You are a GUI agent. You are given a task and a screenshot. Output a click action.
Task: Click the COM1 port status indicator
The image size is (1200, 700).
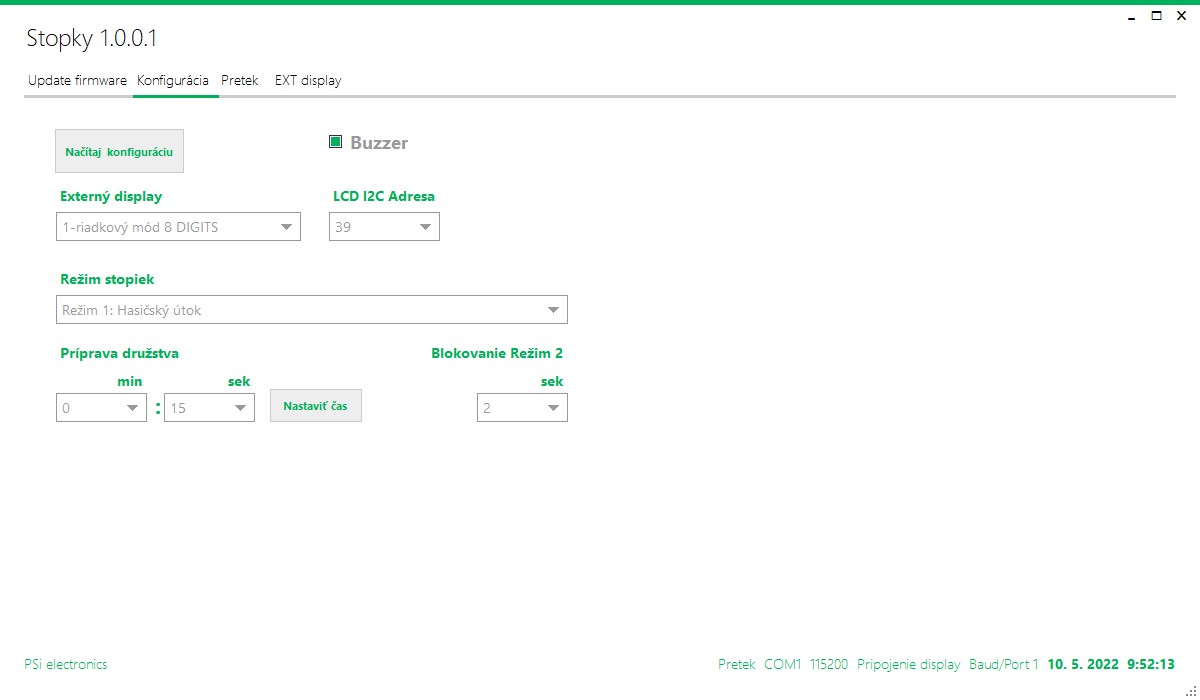point(782,664)
